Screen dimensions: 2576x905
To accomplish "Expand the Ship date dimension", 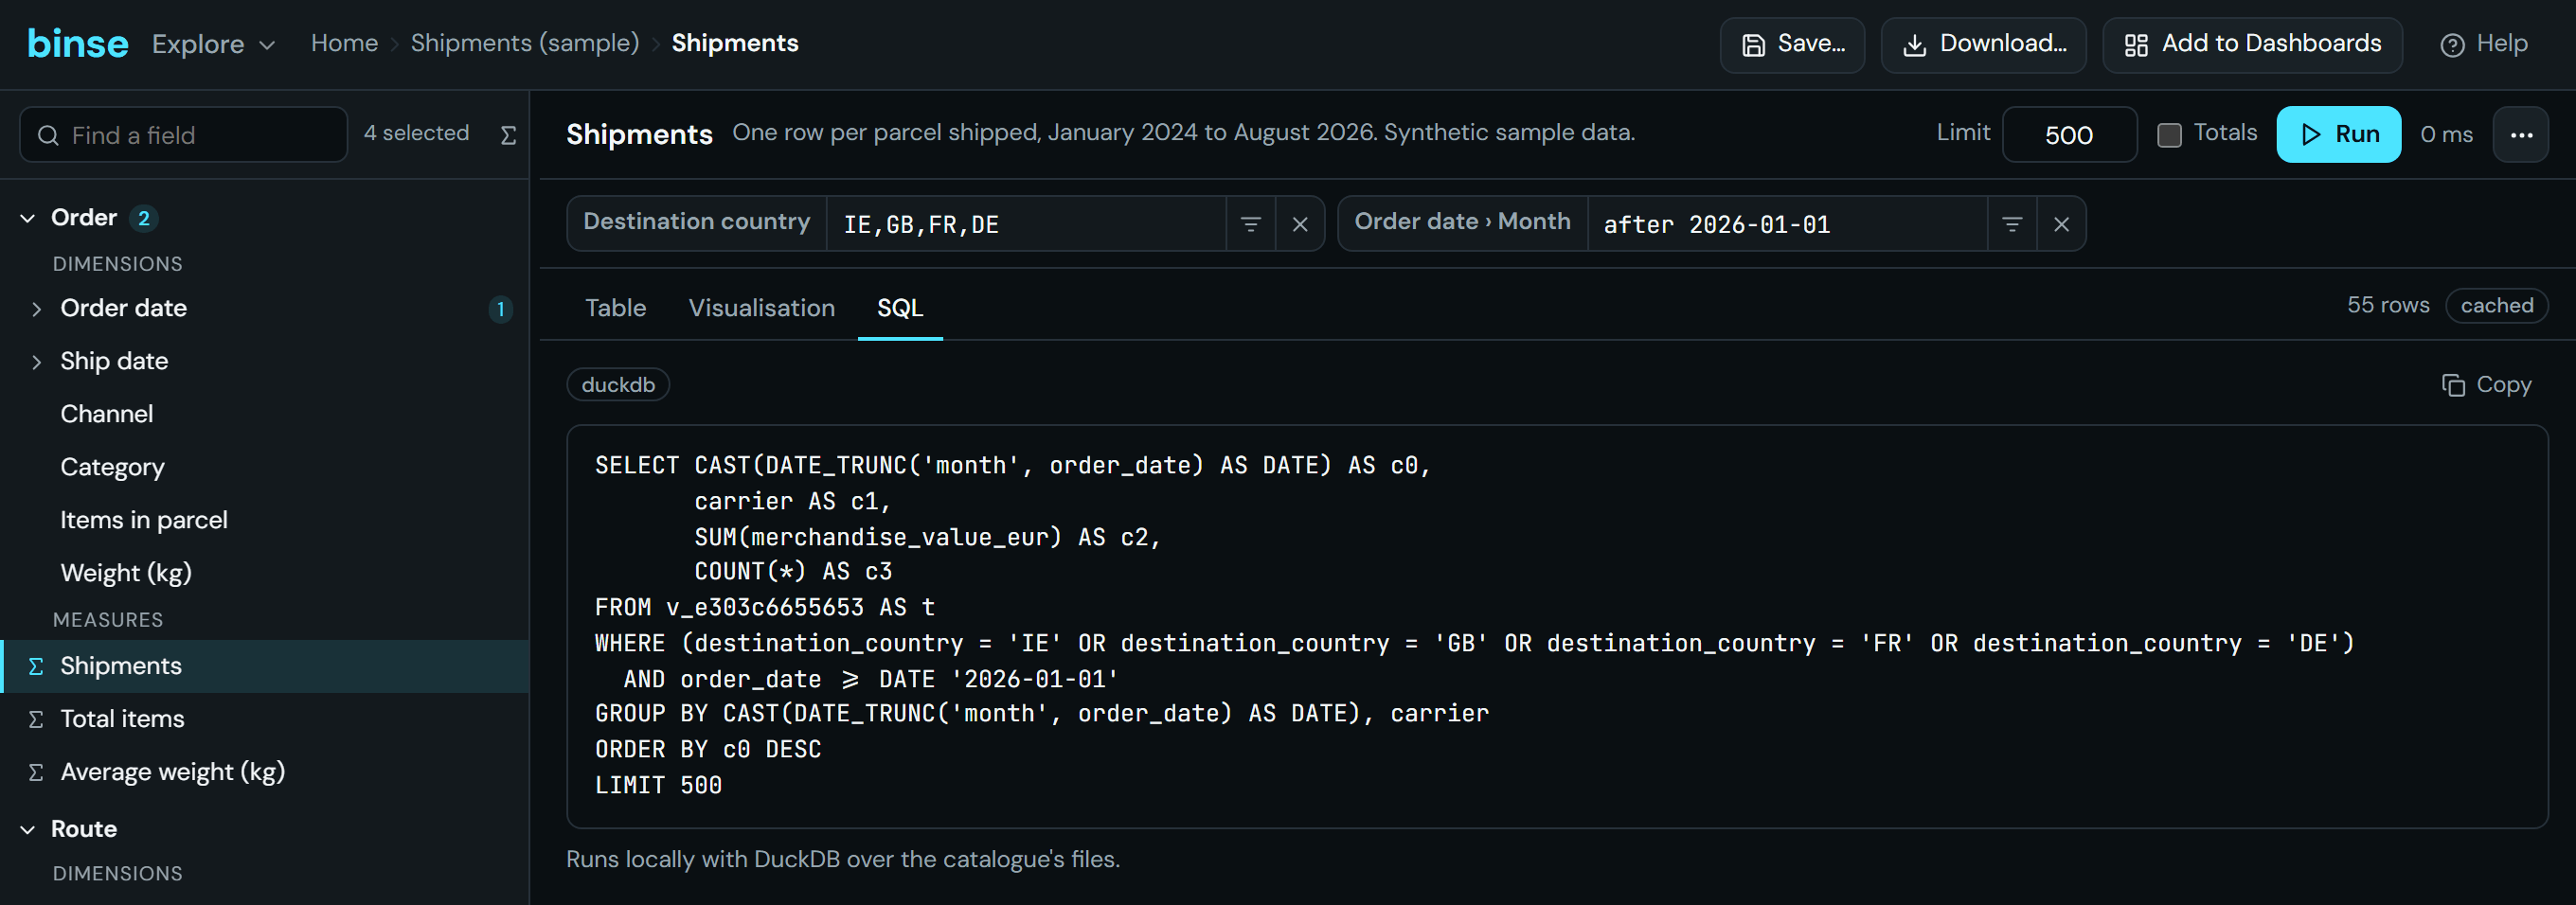I will click(37, 361).
